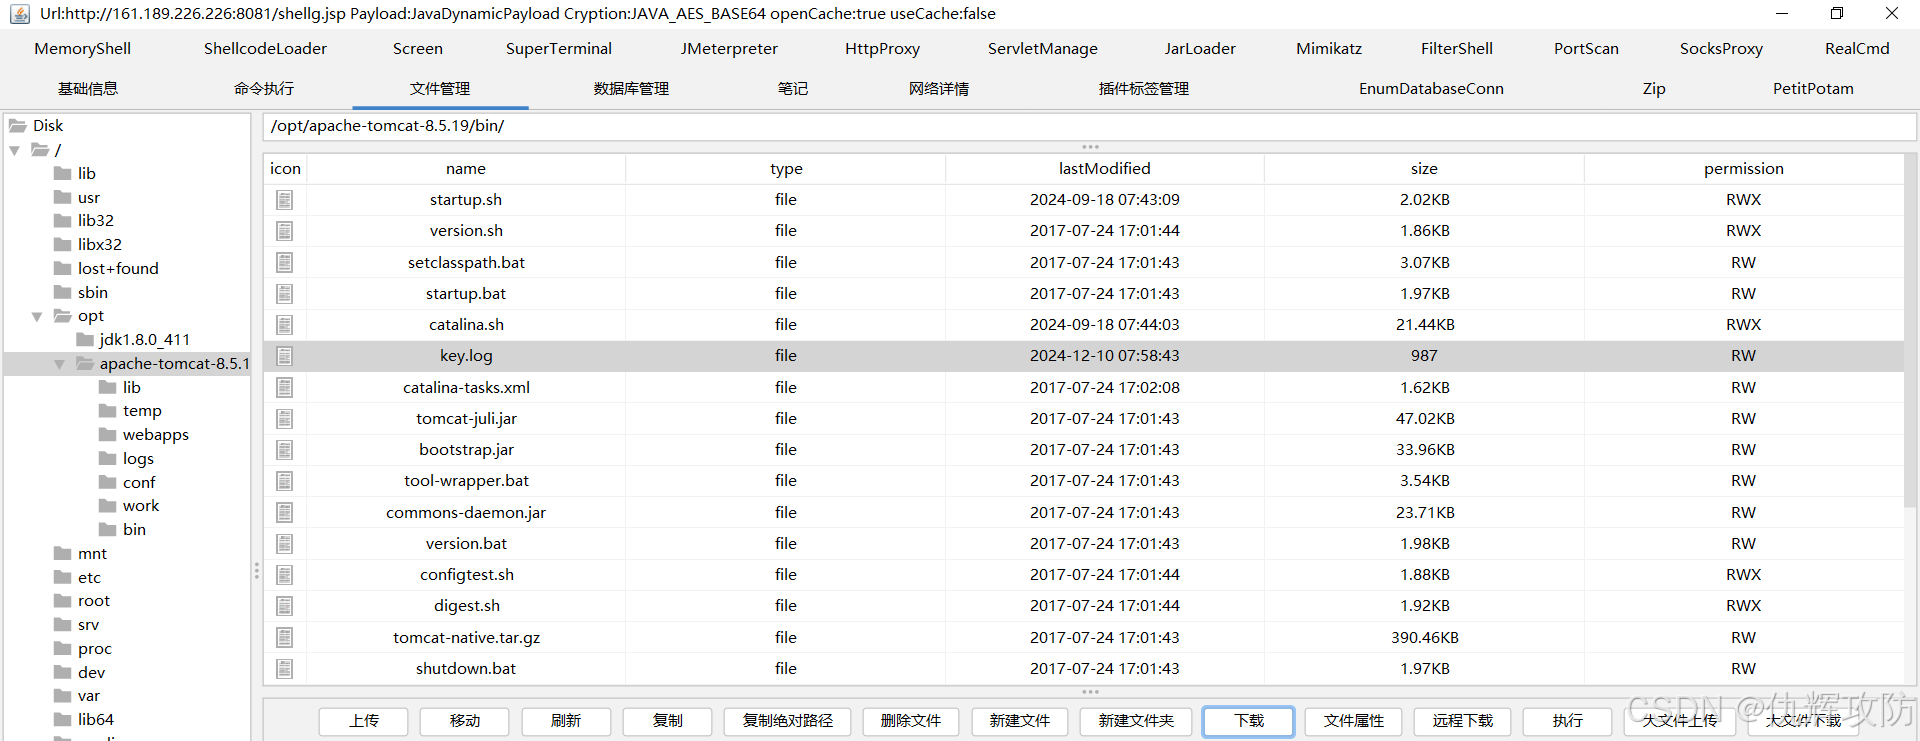Click the file icon beside configtest.sh
This screenshot has height=741, width=1920.
tap(285, 575)
